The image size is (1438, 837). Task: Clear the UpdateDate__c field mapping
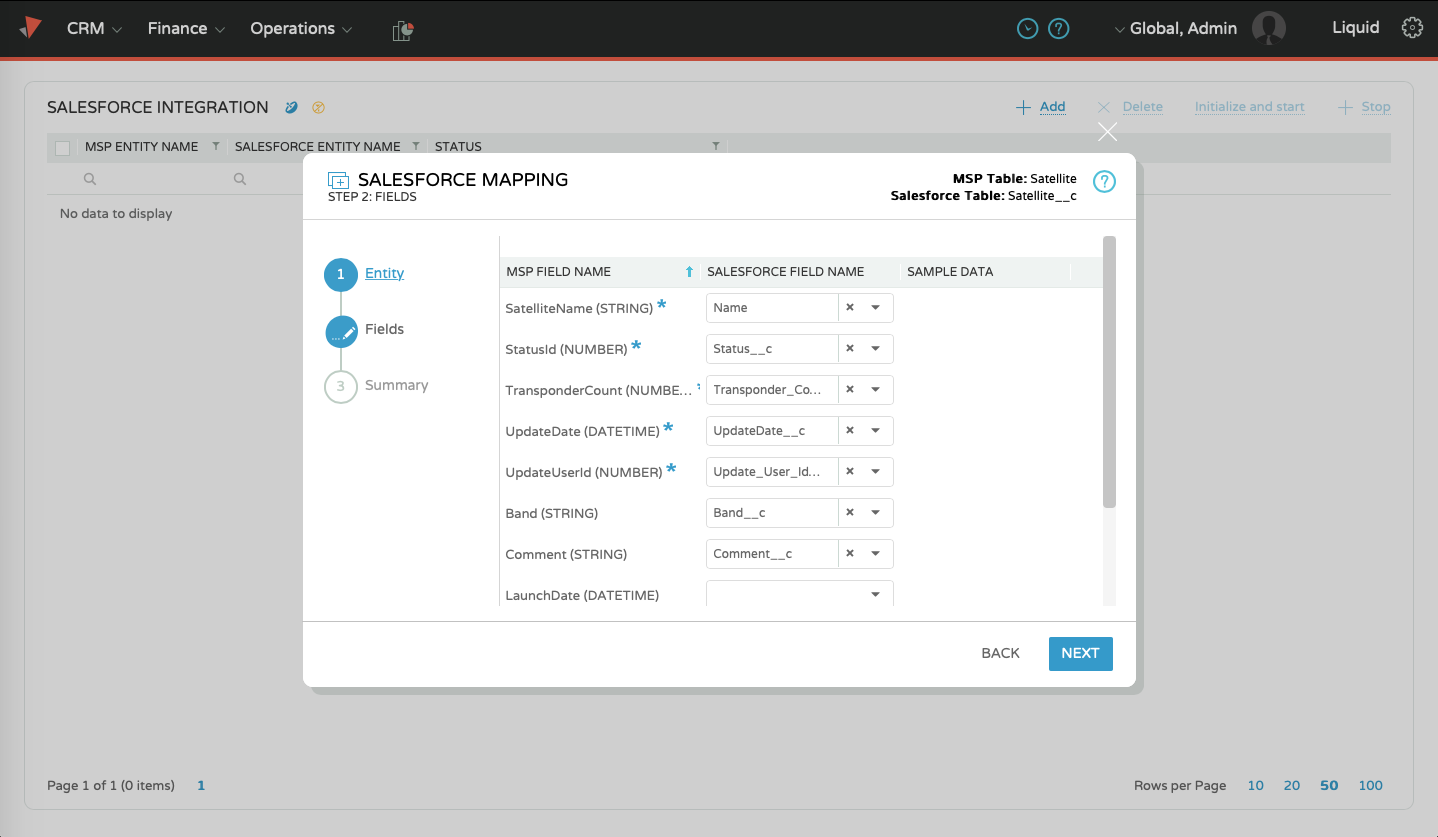point(850,431)
